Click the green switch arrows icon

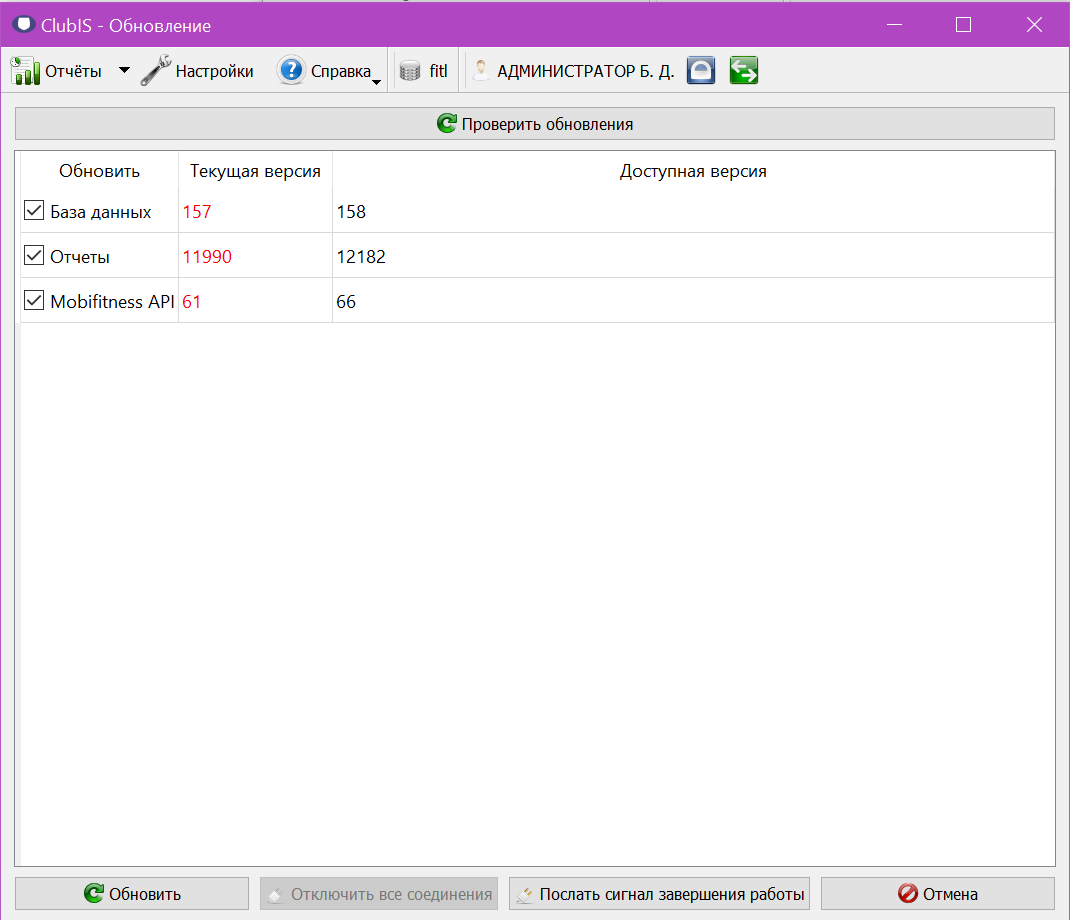pyautogui.click(x=744, y=70)
